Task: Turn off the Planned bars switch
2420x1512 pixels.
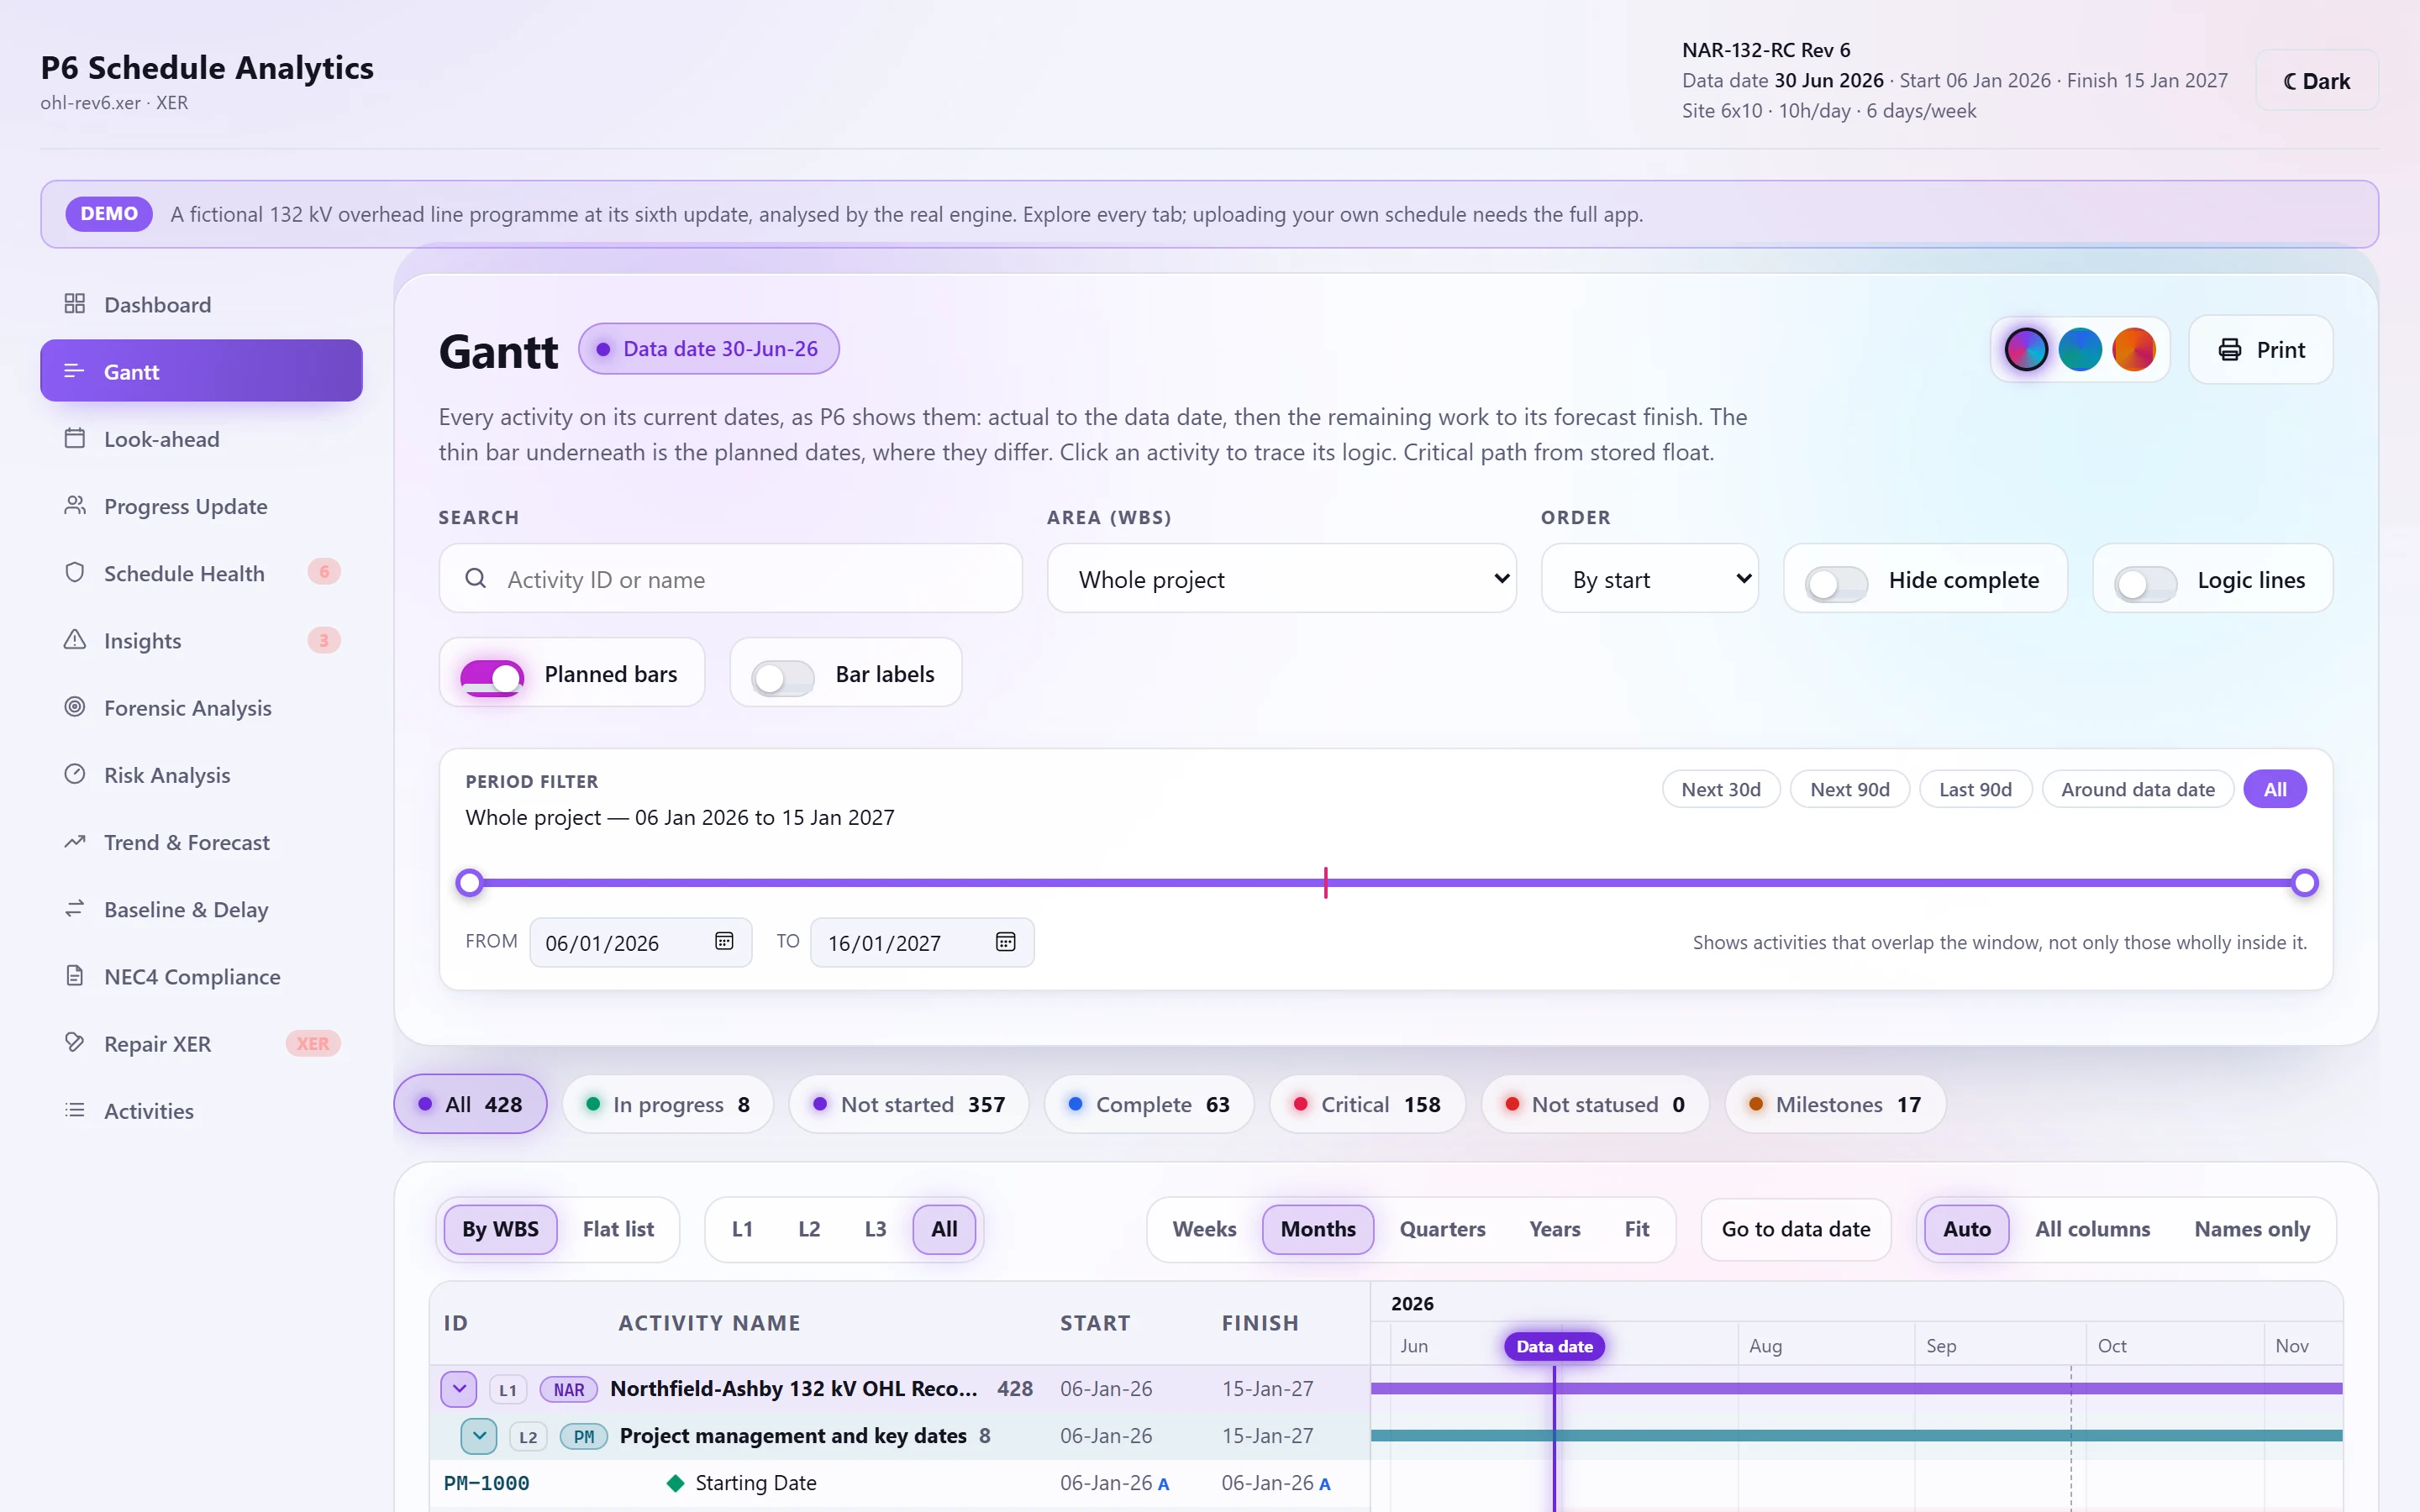Action: (492, 677)
